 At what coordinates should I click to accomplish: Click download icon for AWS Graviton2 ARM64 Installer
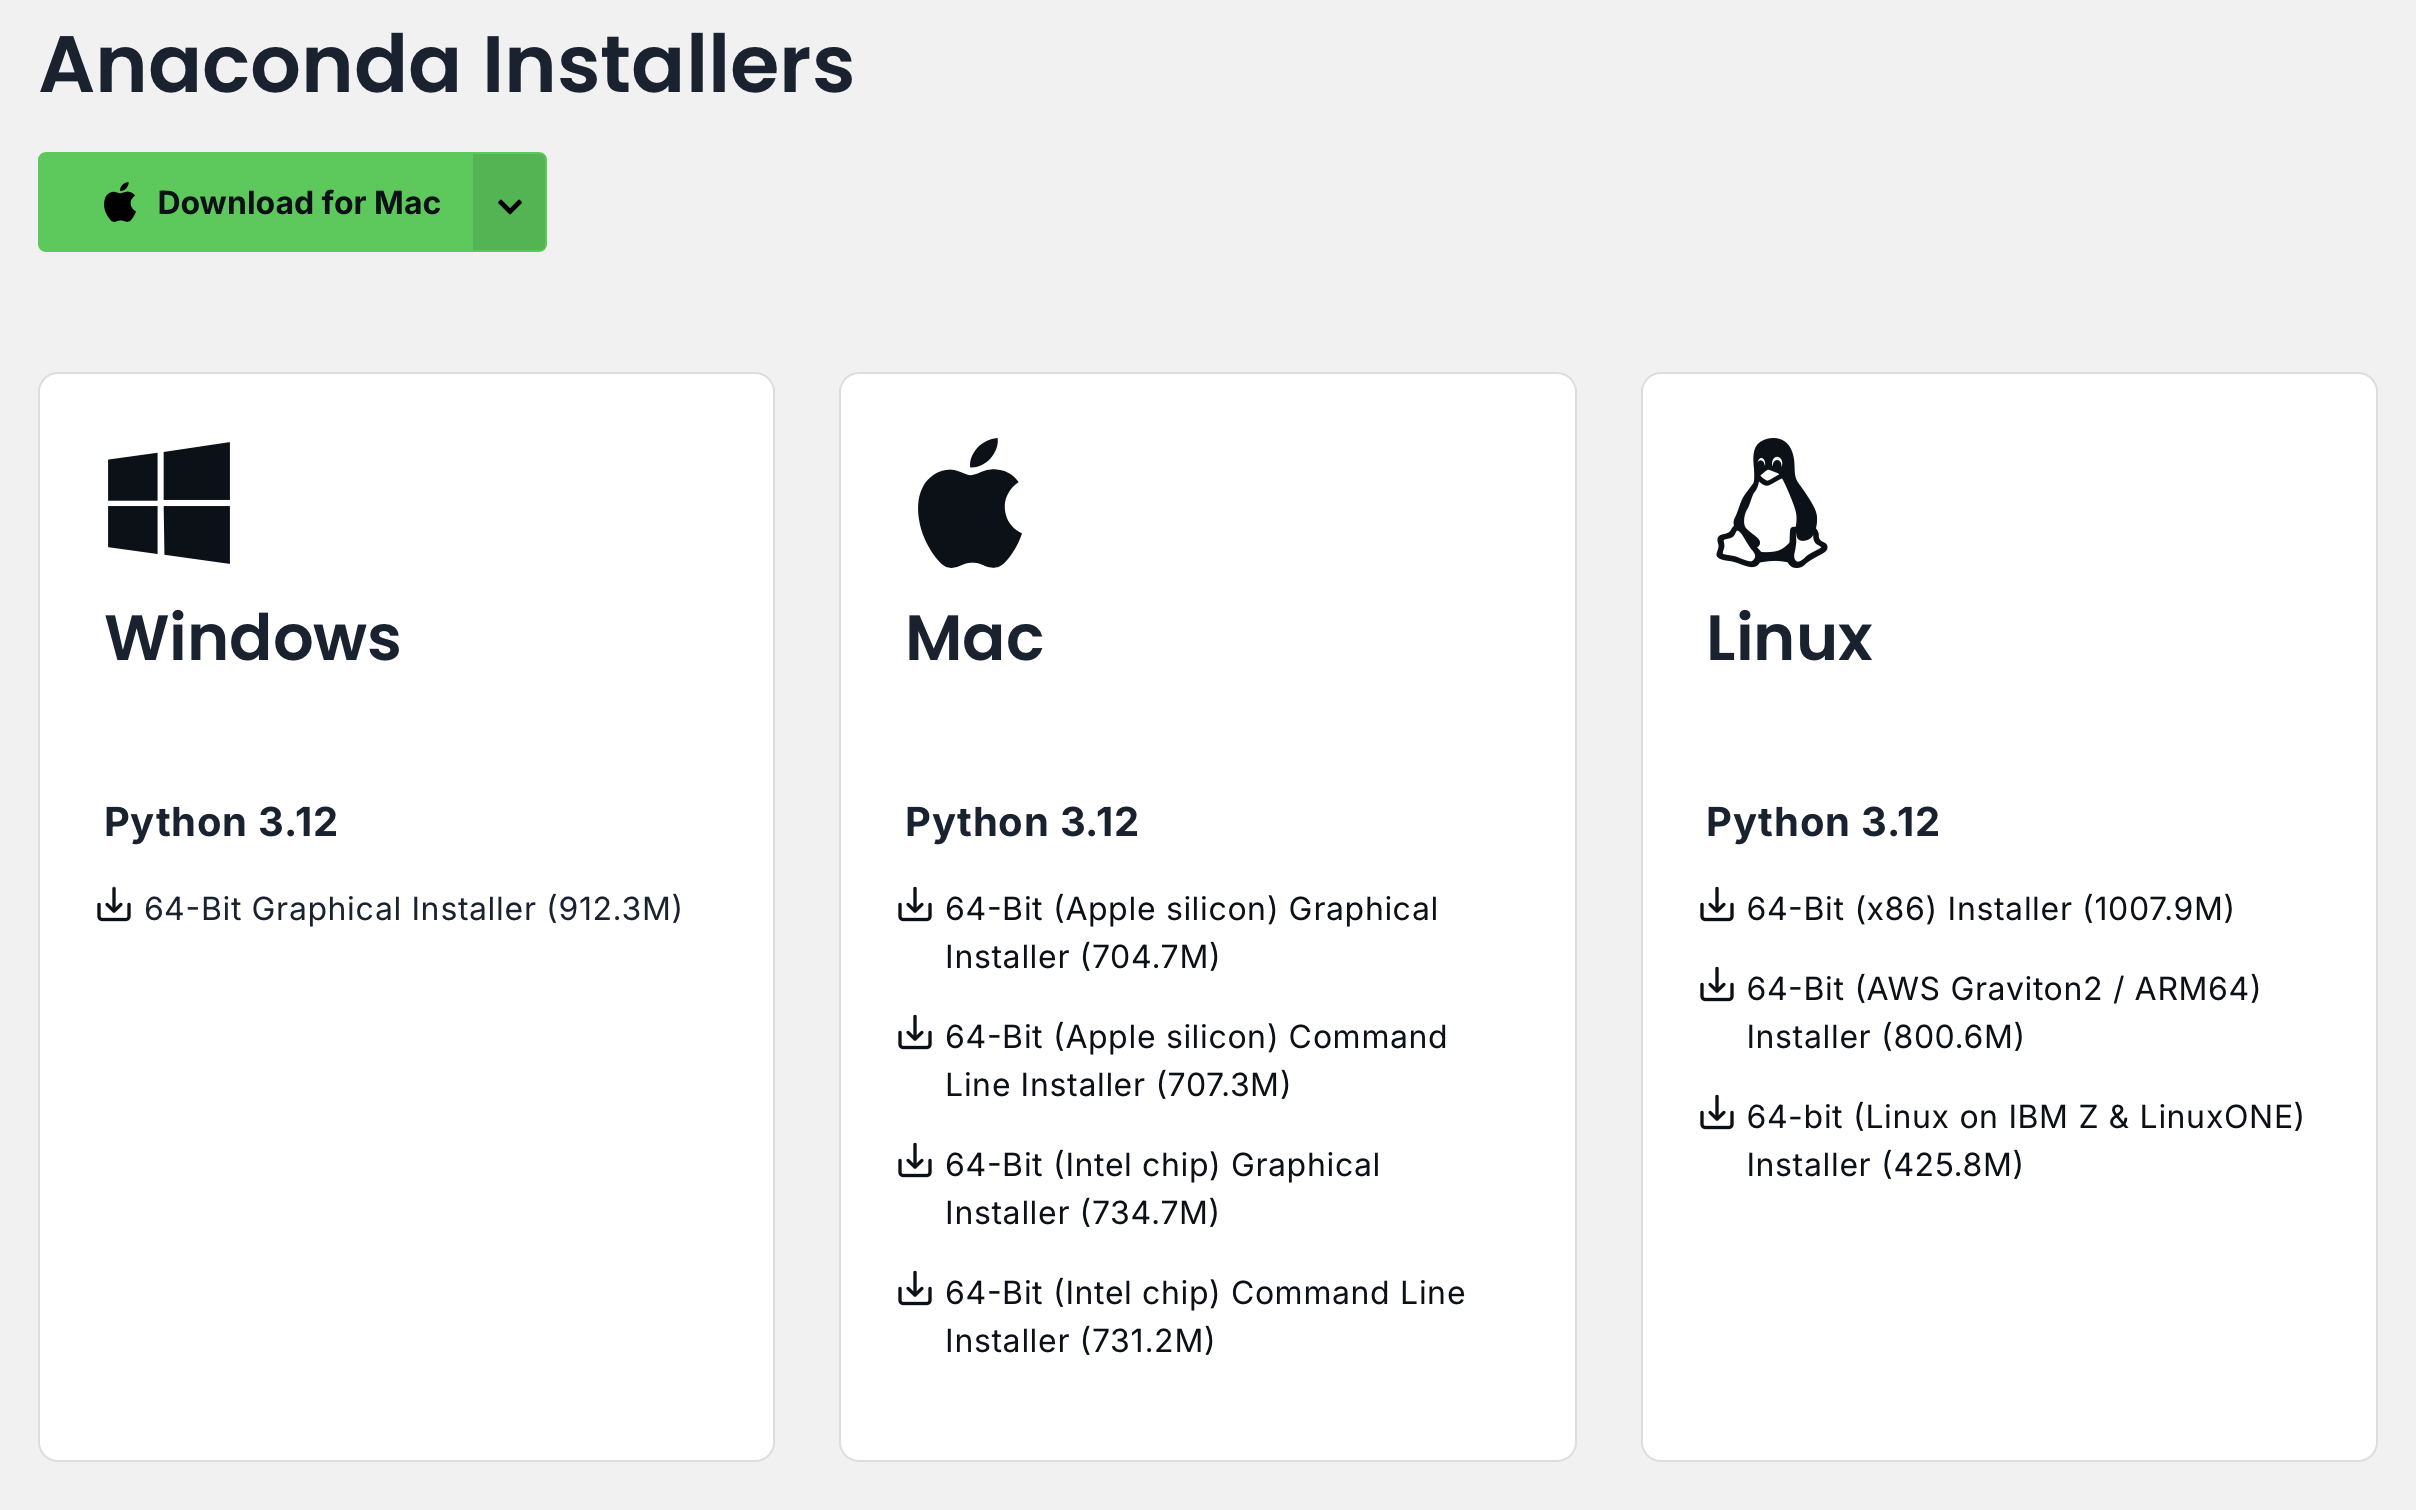(x=1716, y=985)
